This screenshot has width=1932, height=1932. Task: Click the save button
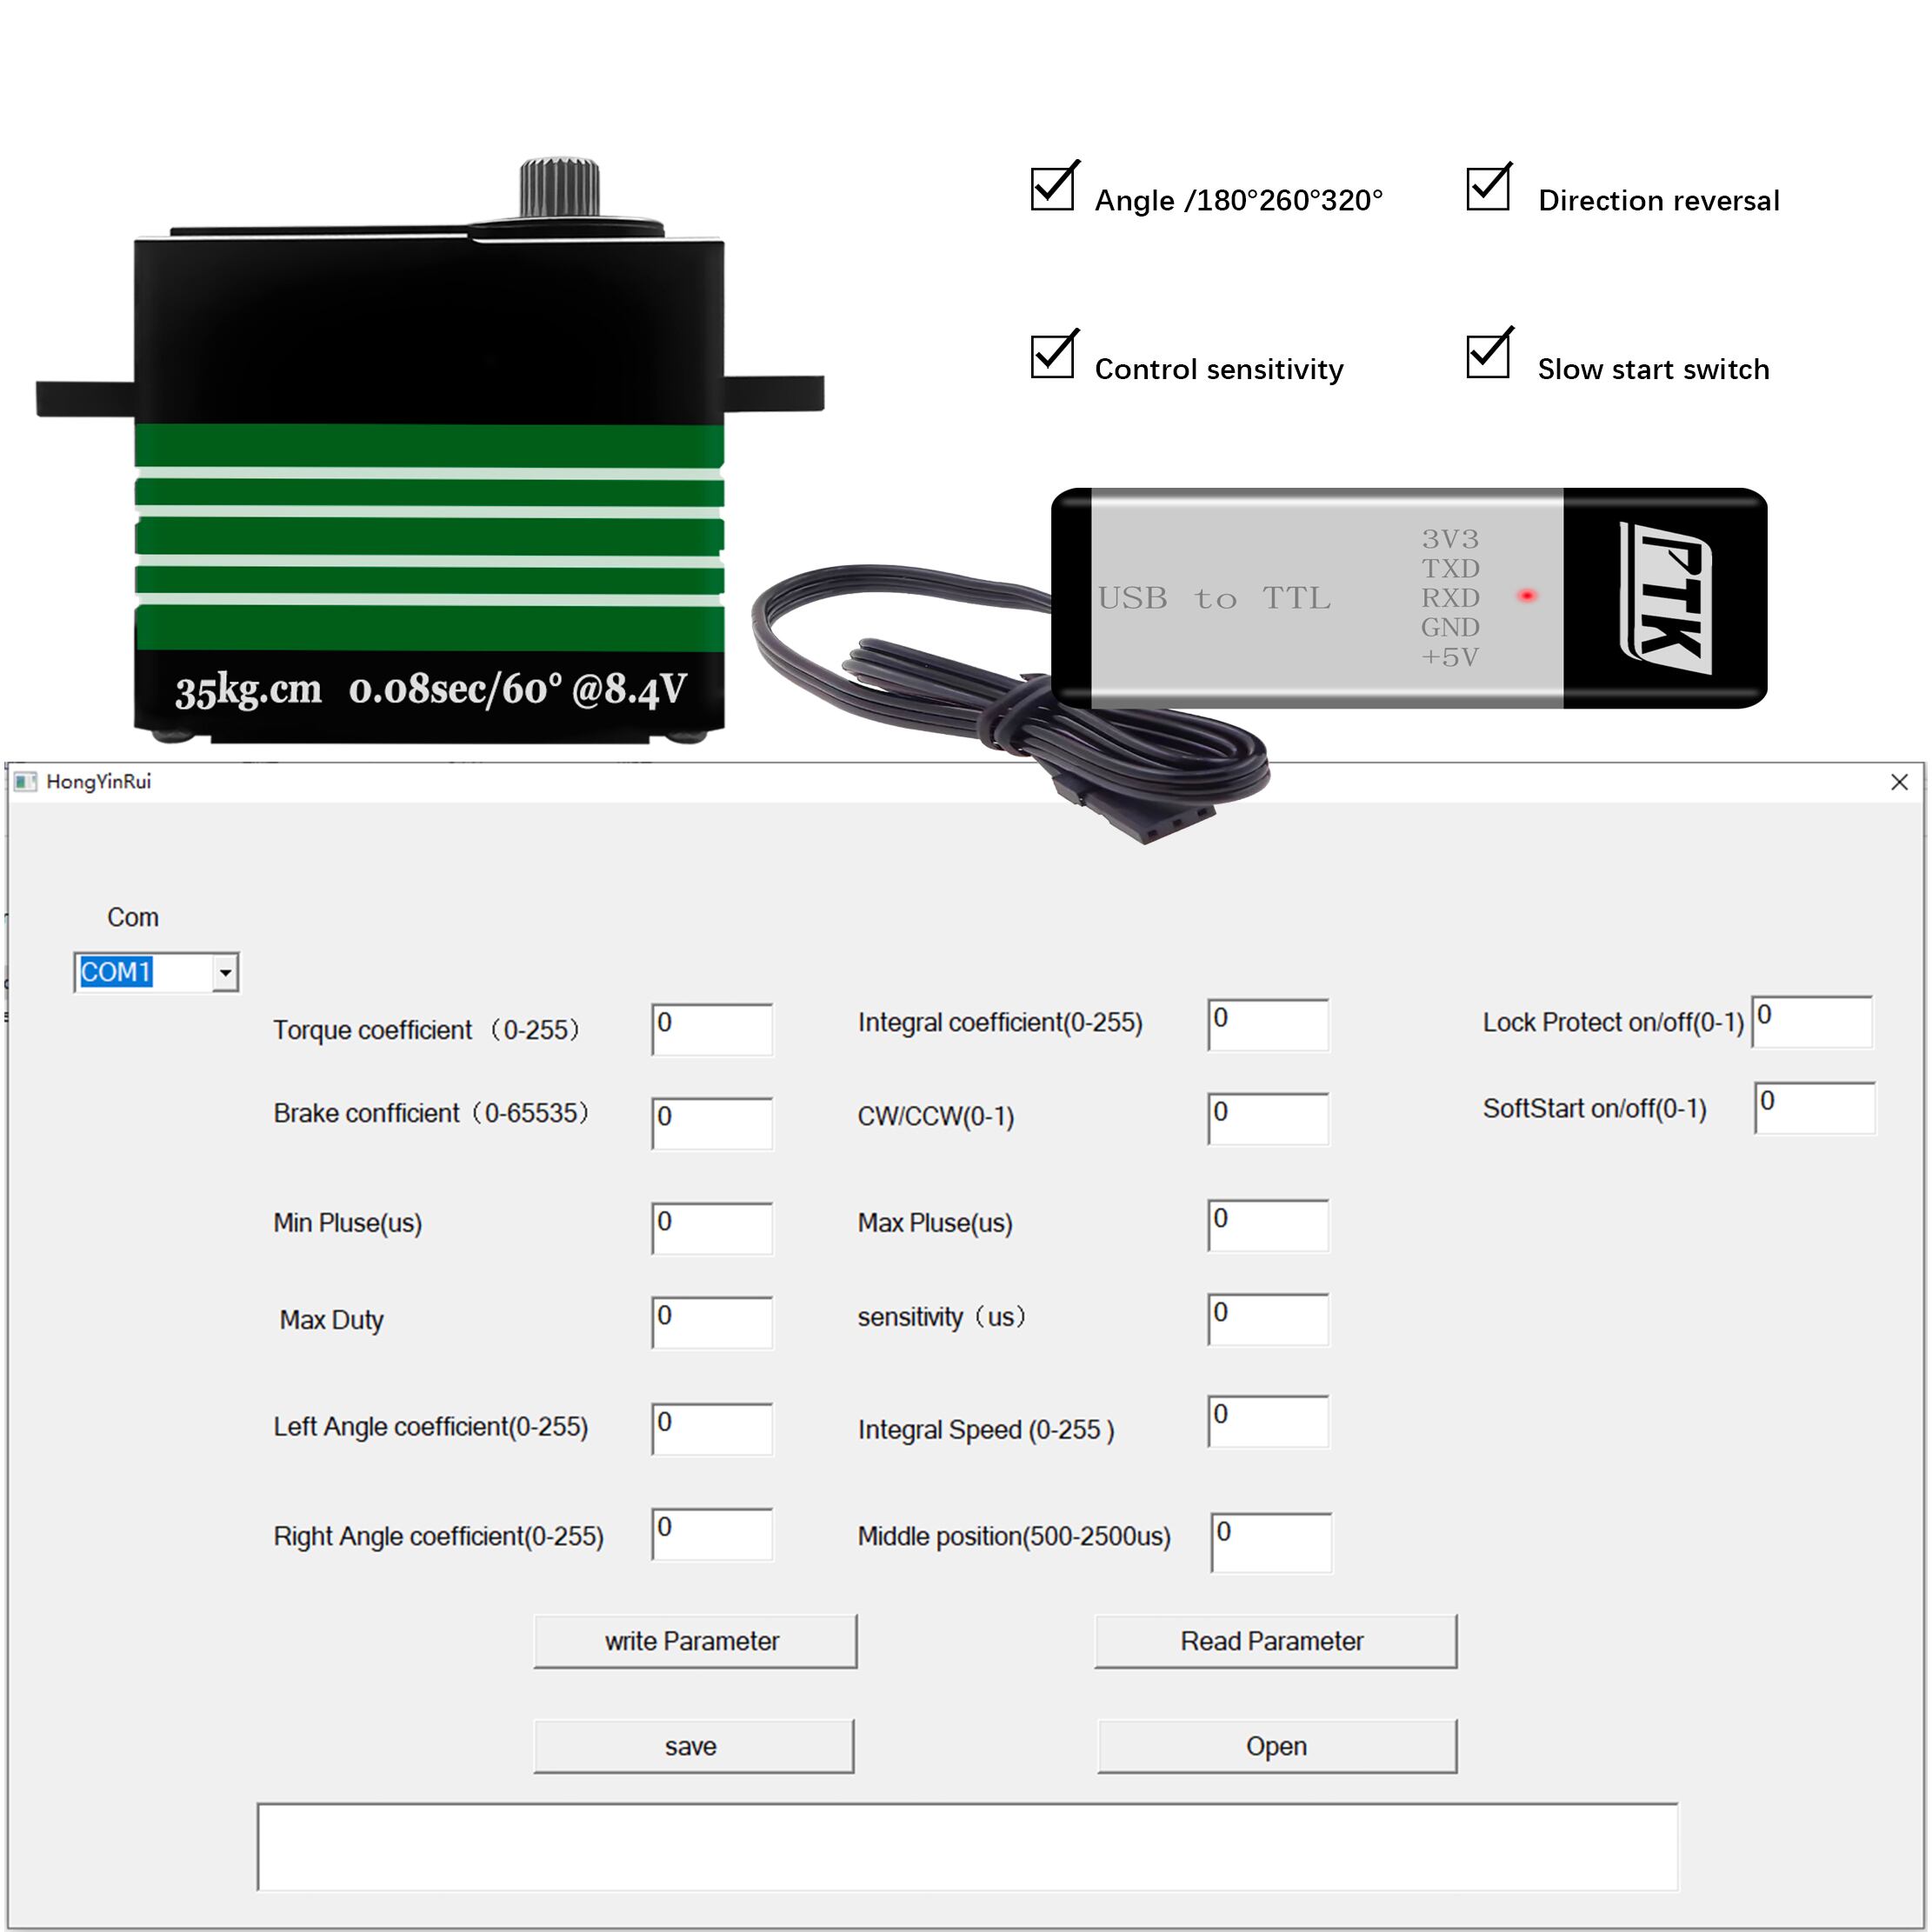(693, 1746)
